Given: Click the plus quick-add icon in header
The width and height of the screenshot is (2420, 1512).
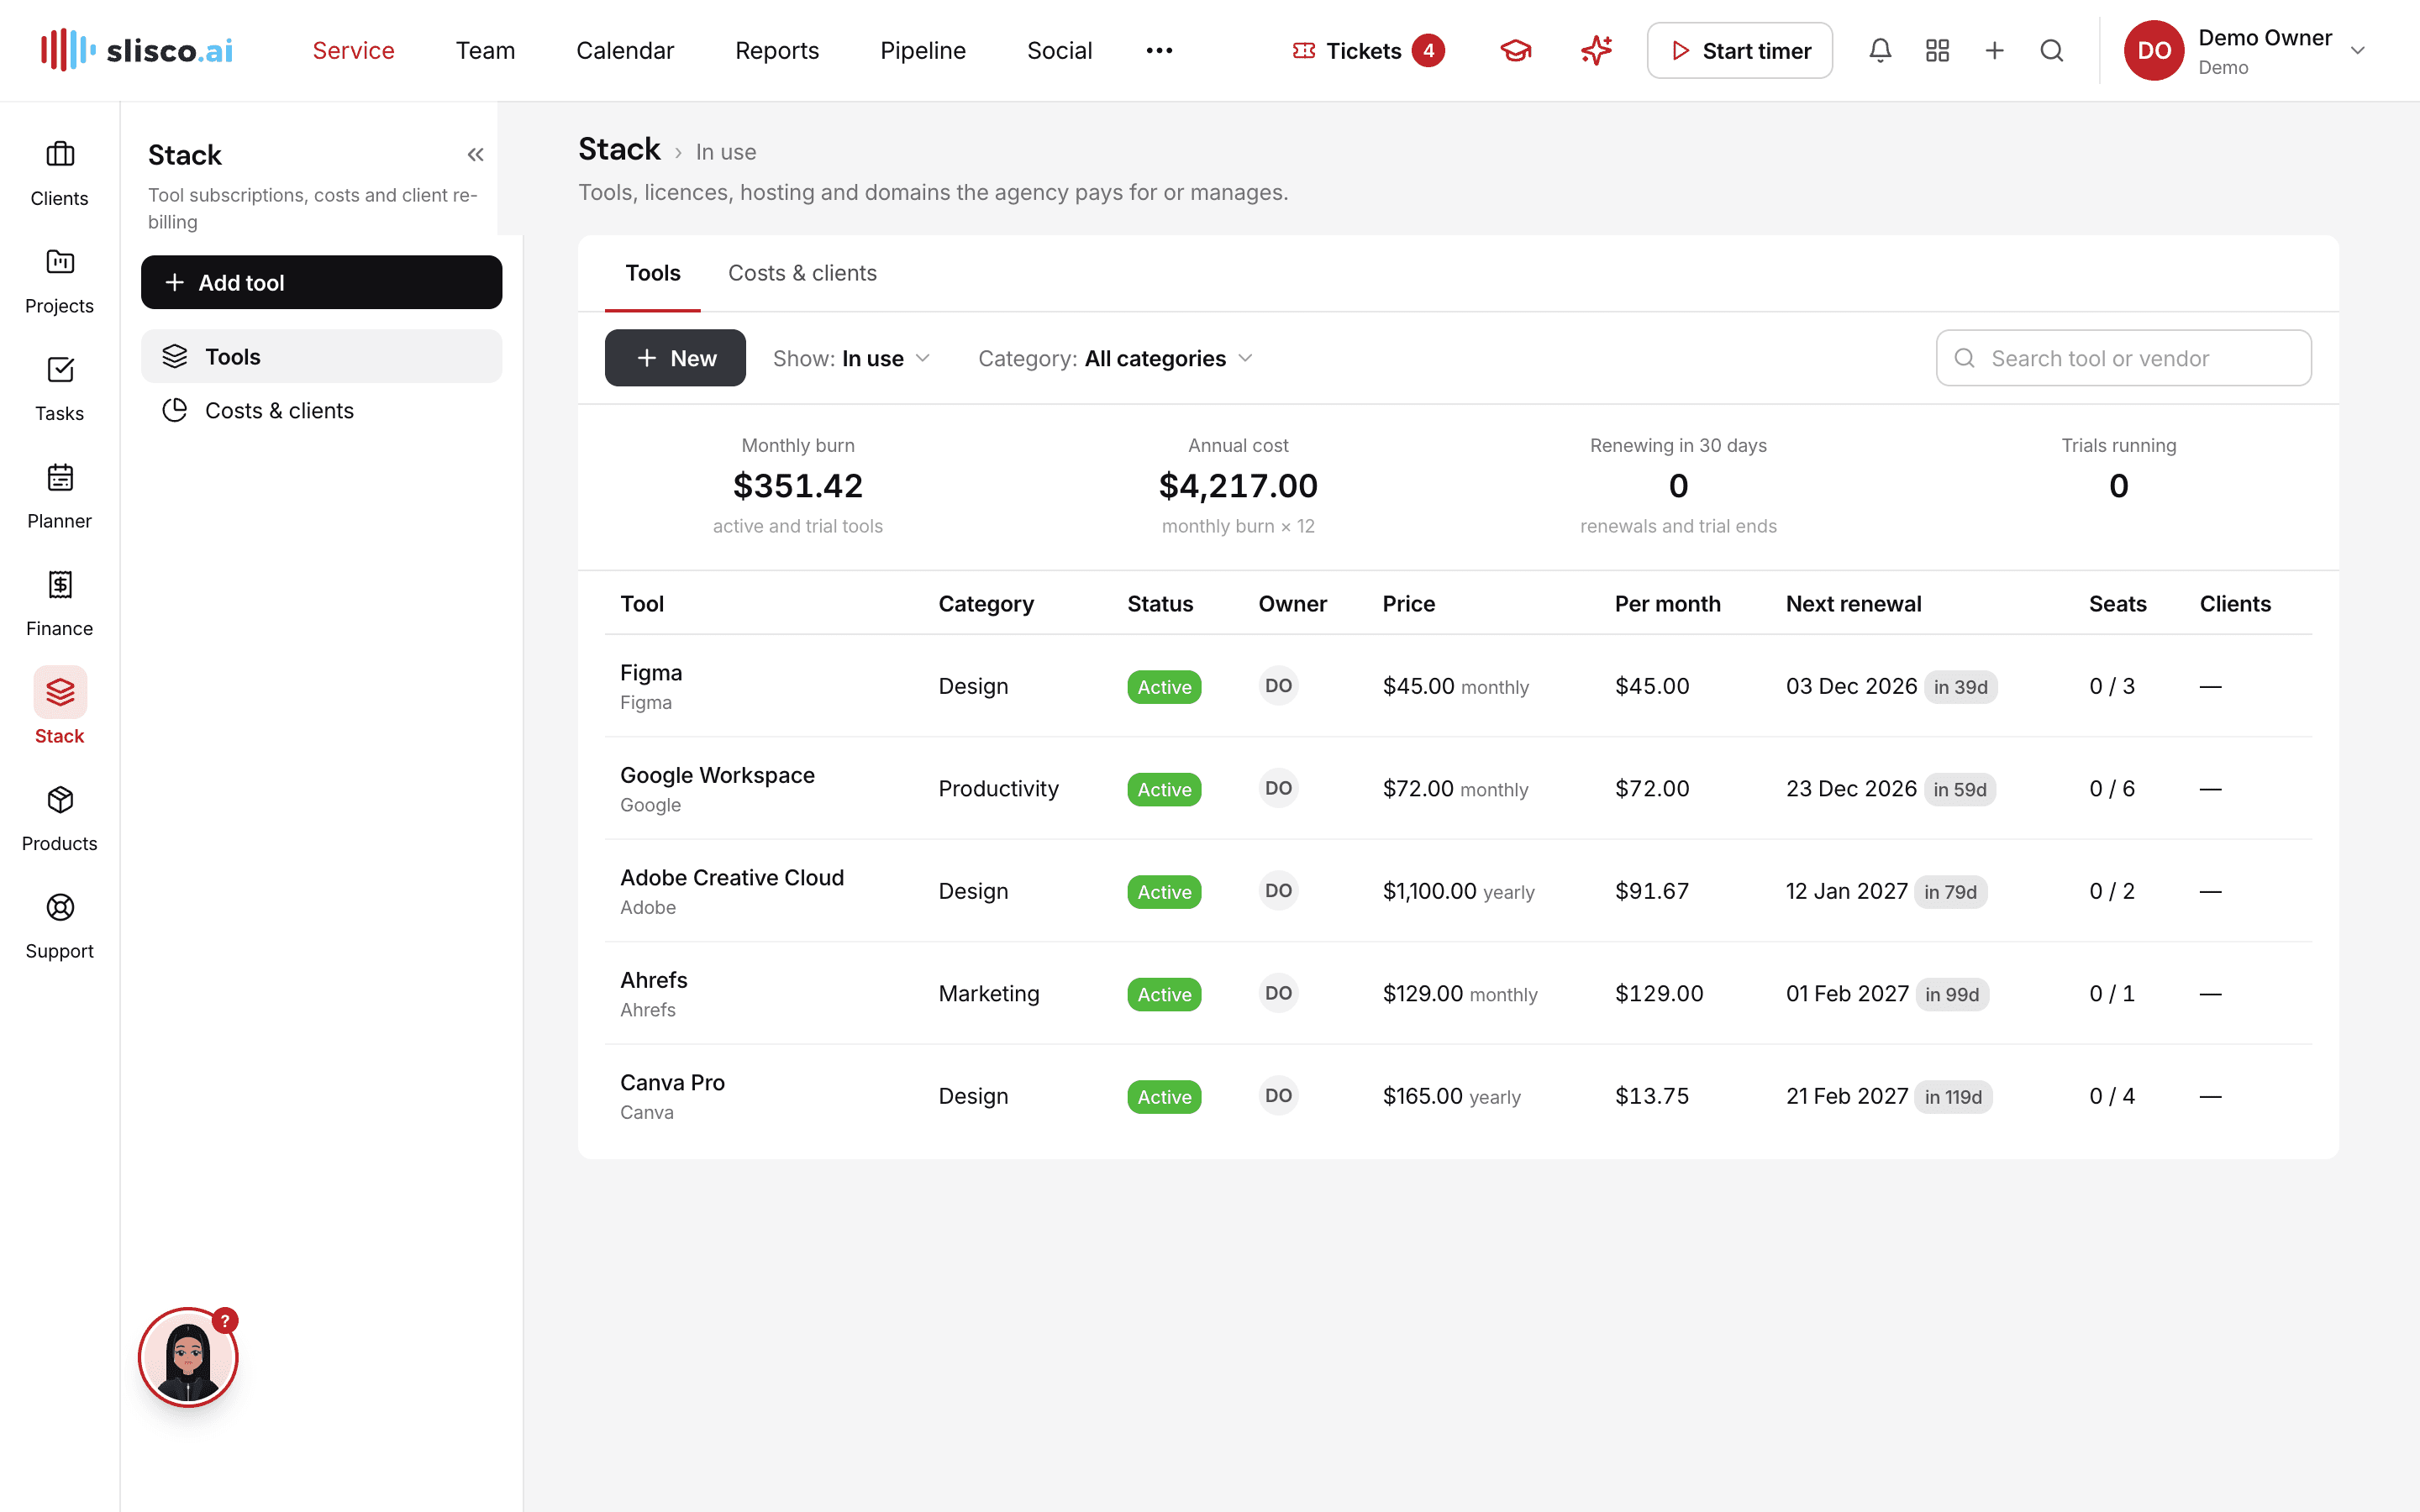Looking at the screenshot, I should tap(1994, 50).
